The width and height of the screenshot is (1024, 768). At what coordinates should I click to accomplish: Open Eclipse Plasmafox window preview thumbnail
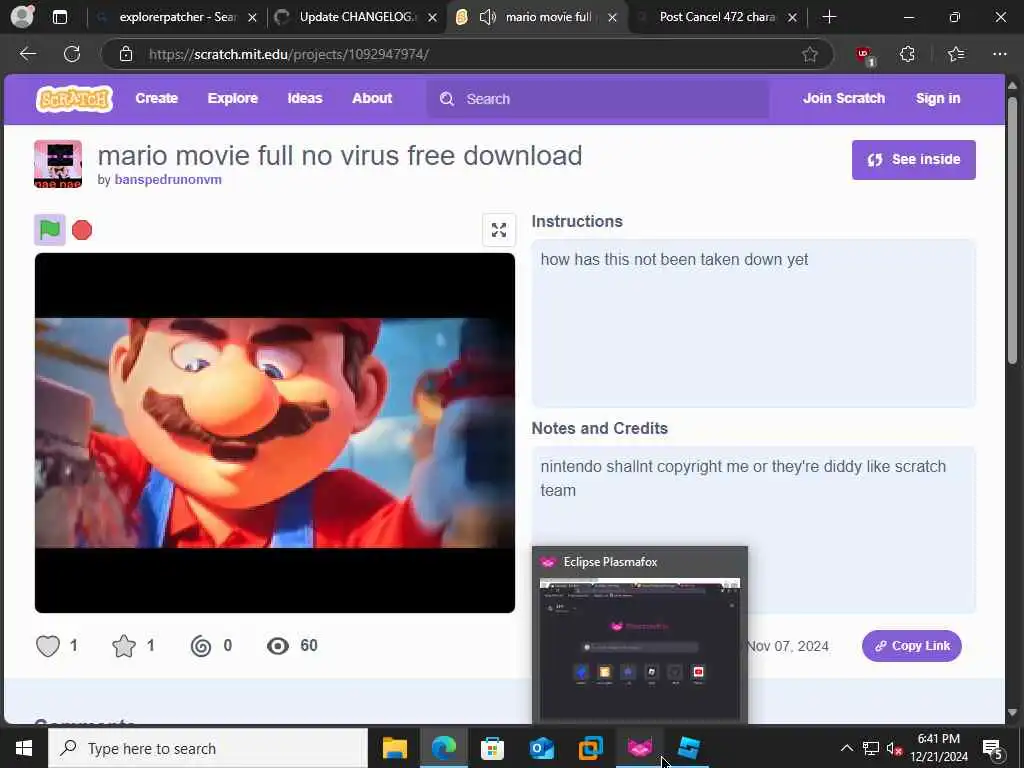[x=640, y=648]
